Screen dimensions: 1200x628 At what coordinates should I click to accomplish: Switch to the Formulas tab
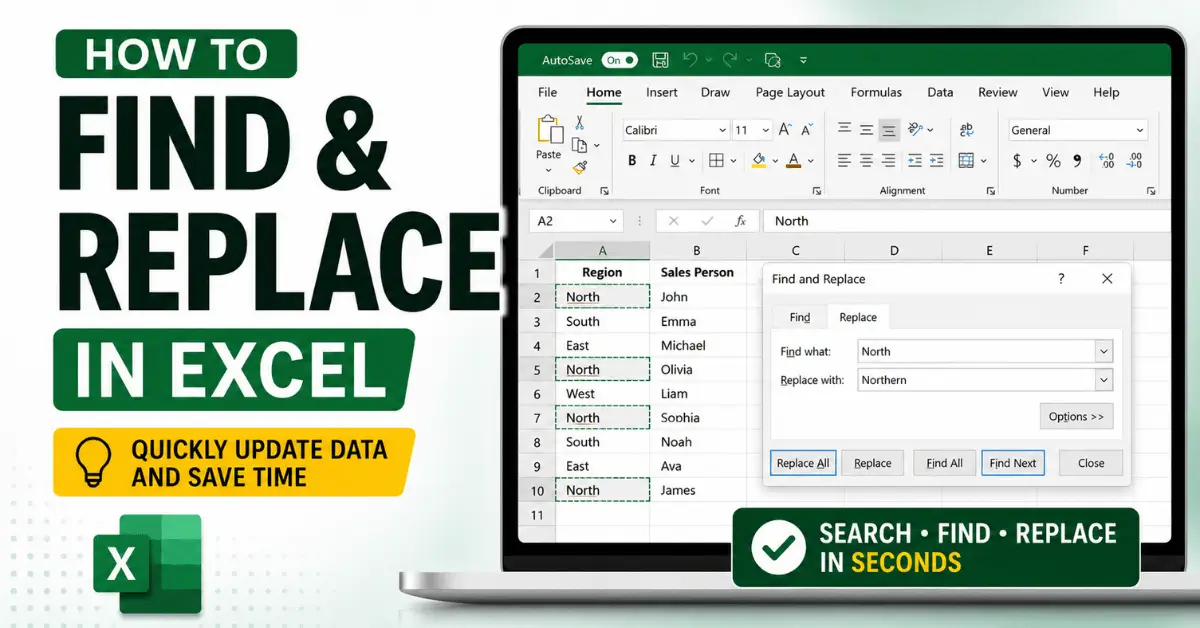(x=876, y=92)
